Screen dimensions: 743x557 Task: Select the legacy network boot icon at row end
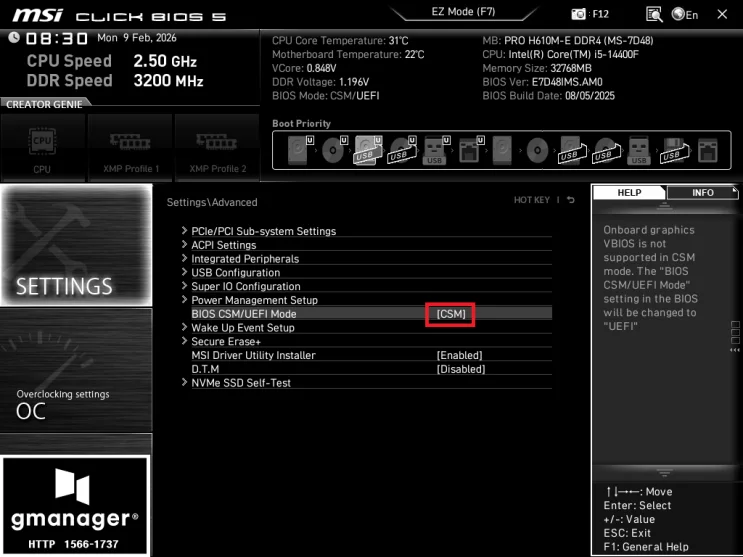707,150
